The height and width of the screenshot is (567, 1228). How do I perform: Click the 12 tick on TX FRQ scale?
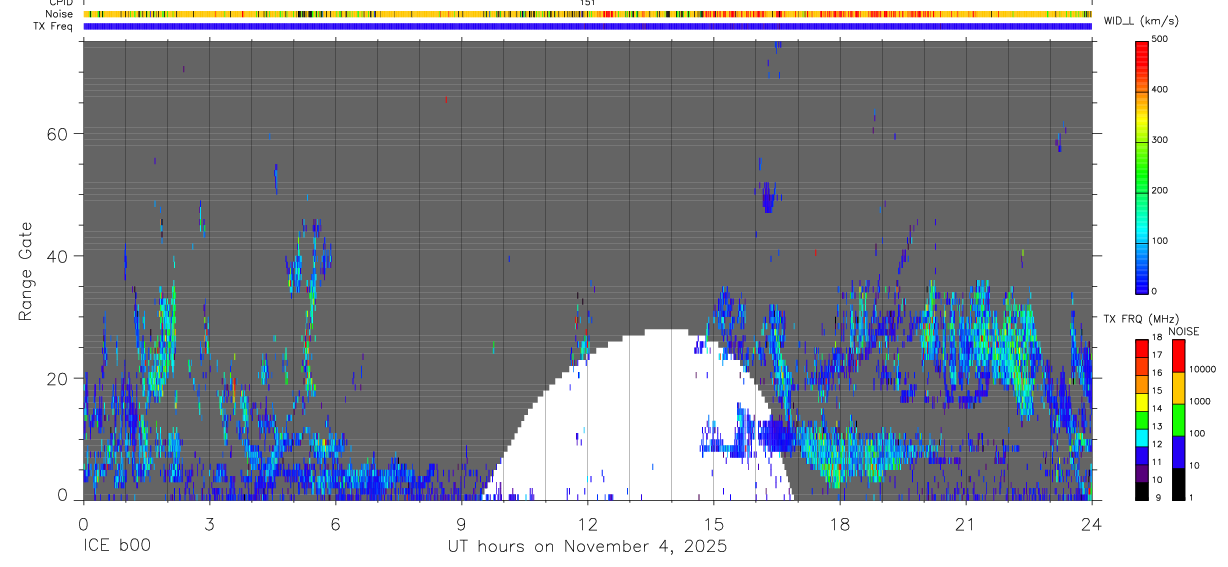point(1157,444)
